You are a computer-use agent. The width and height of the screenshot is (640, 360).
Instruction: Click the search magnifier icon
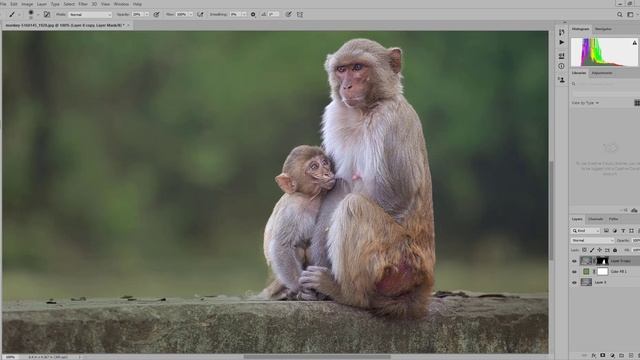click(x=620, y=14)
